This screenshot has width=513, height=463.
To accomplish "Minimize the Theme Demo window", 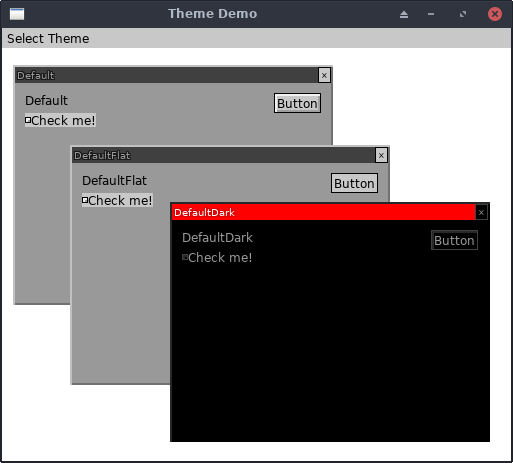I will (431, 14).
